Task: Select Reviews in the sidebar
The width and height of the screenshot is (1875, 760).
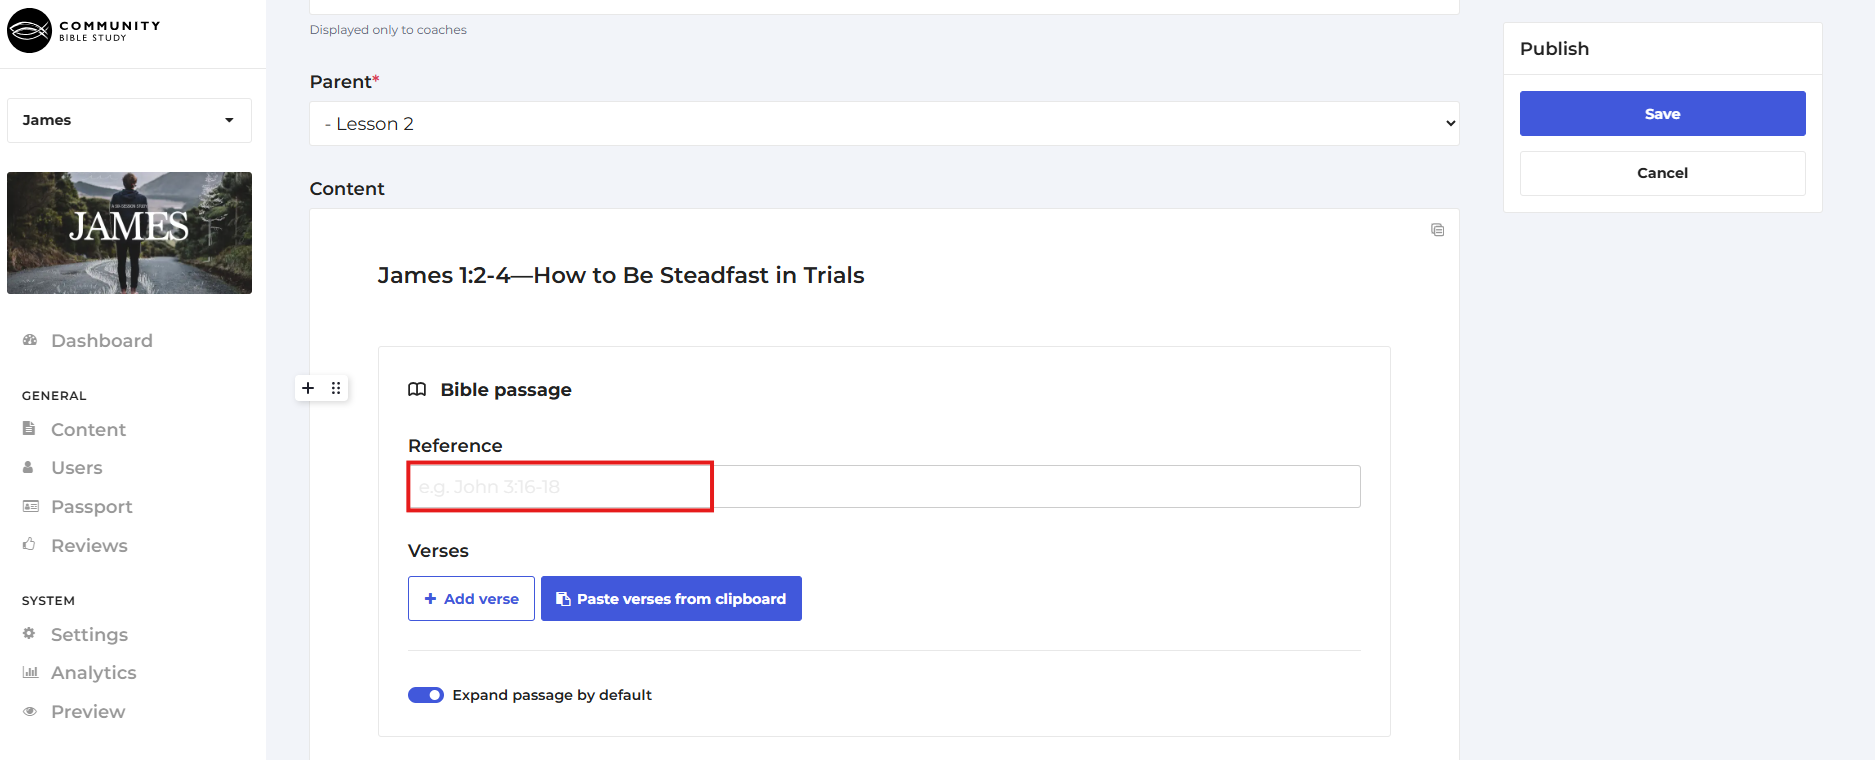Action: 89,546
